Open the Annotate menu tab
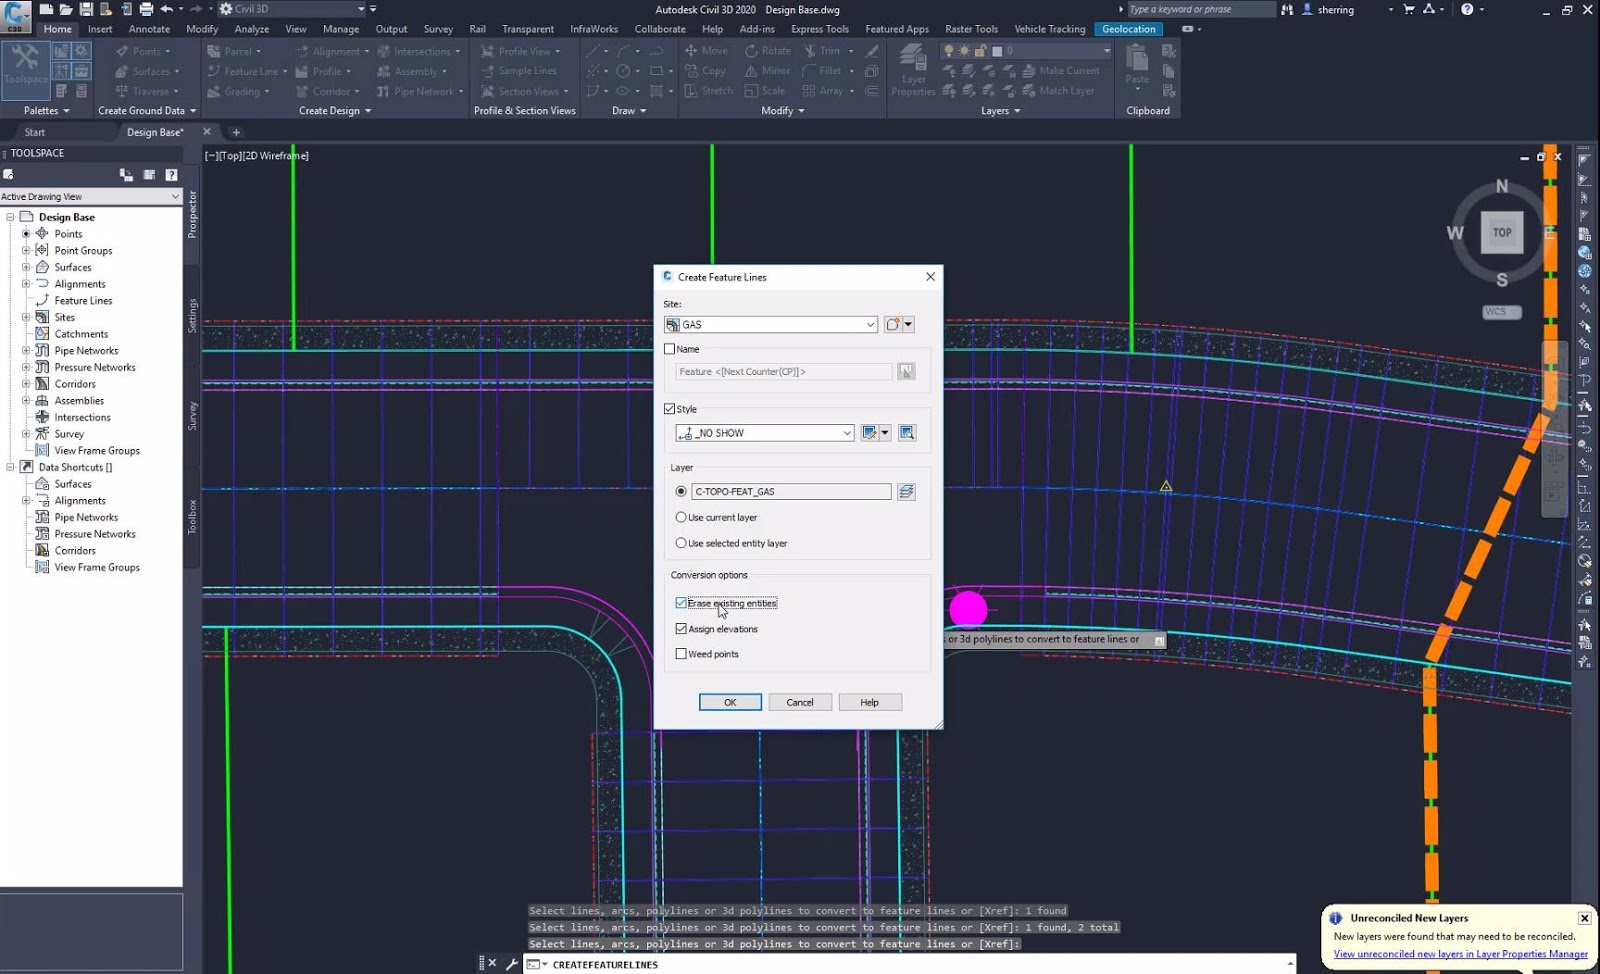Screen dimensions: 1600x974 149,29
